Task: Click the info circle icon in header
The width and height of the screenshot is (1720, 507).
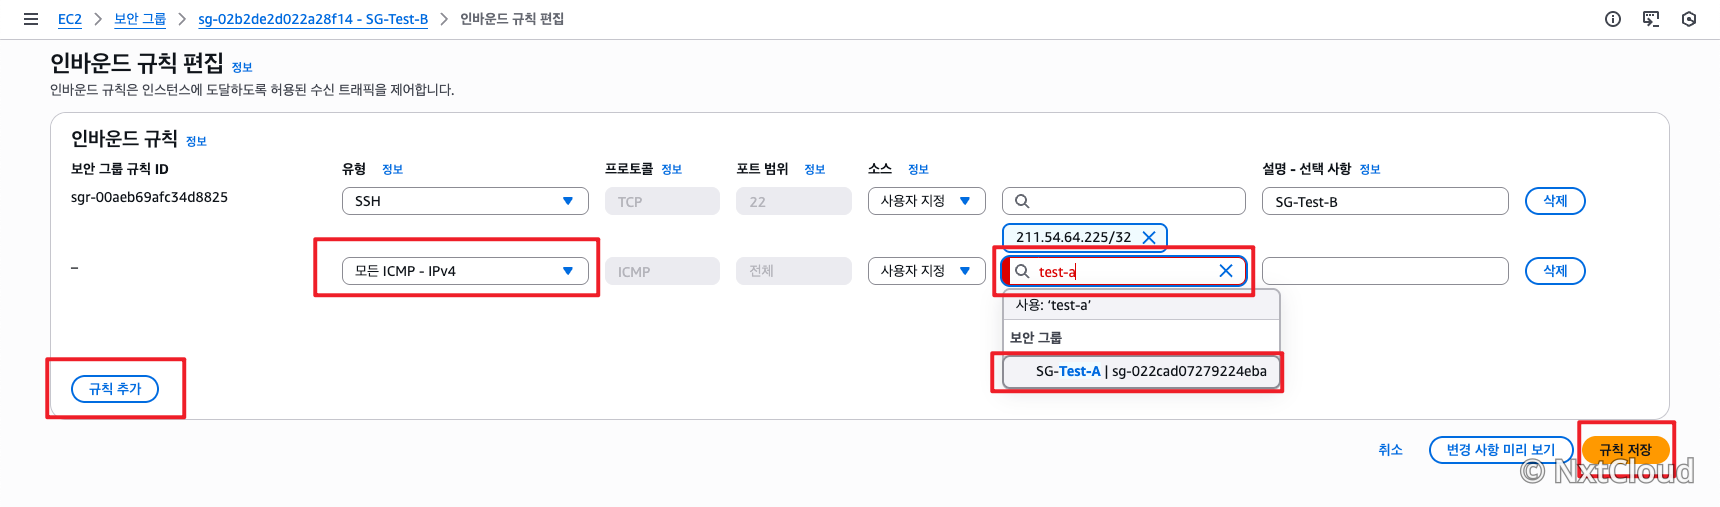Action: [x=1613, y=19]
